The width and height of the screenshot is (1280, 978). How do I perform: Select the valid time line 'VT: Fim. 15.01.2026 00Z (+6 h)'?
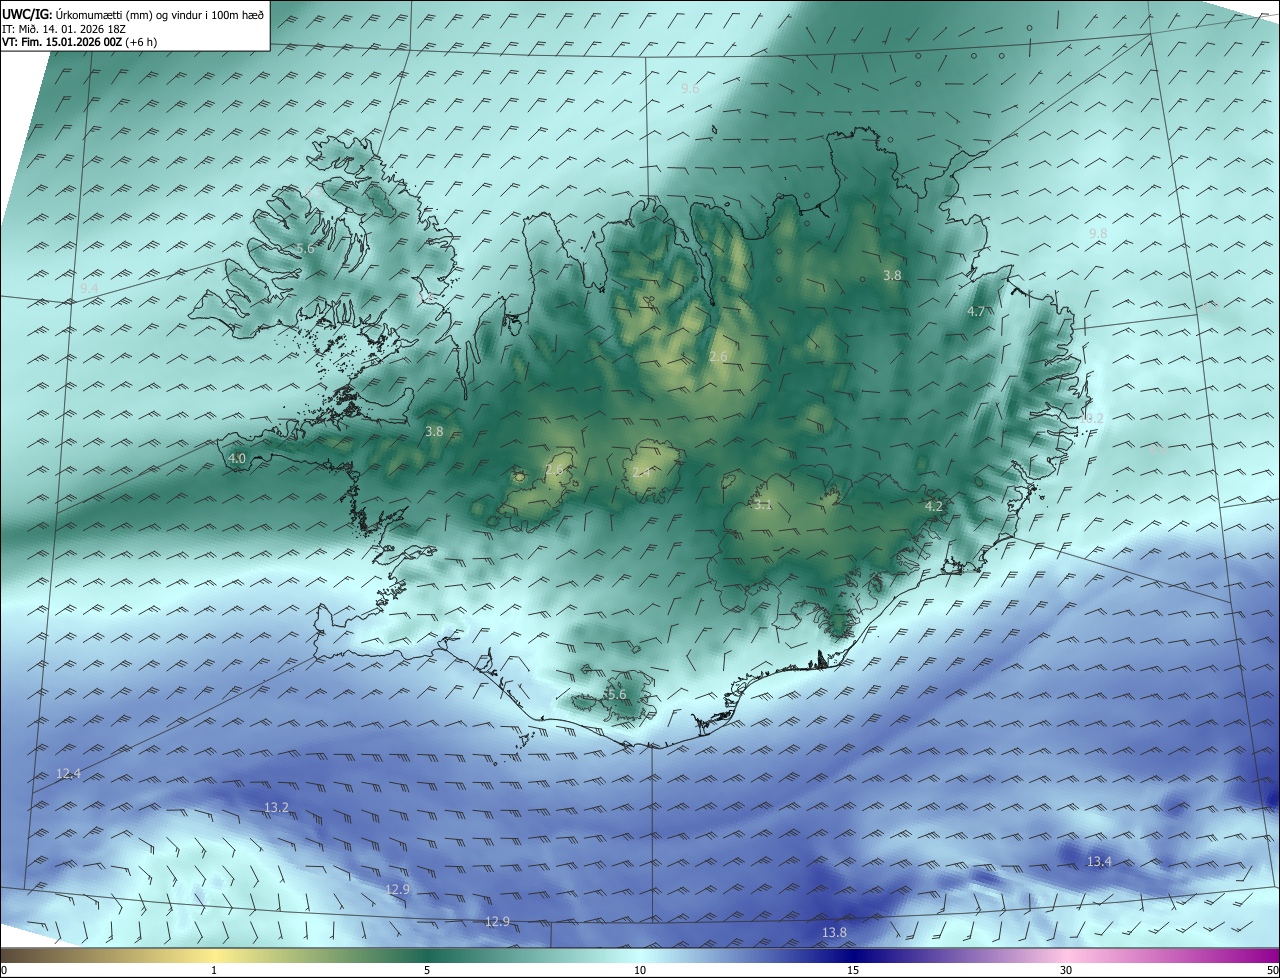[79, 42]
